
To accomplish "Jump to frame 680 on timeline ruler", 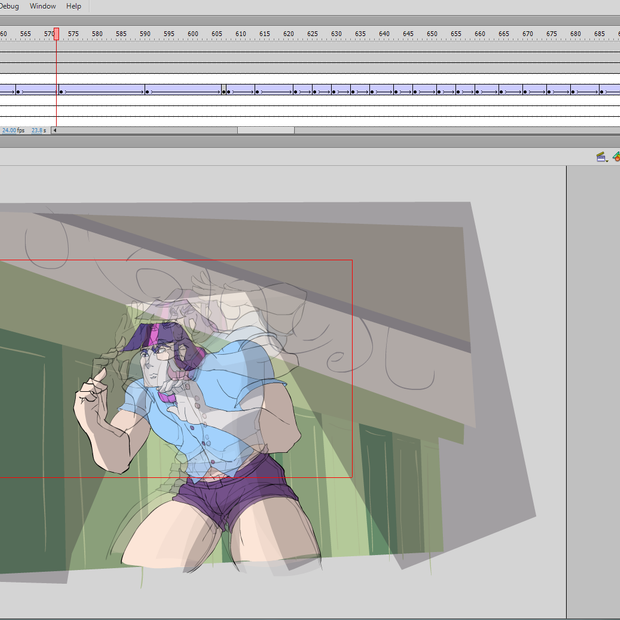I will tap(576, 34).
